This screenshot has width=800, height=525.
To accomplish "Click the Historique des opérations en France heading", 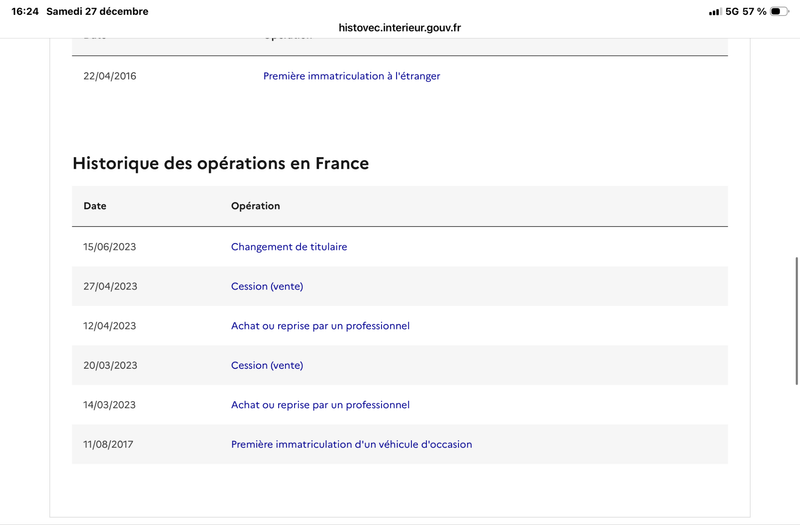I will 220,163.
